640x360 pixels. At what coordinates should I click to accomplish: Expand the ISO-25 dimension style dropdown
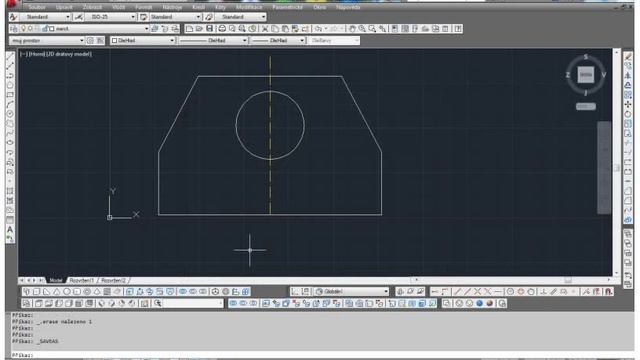click(x=133, y=17)
